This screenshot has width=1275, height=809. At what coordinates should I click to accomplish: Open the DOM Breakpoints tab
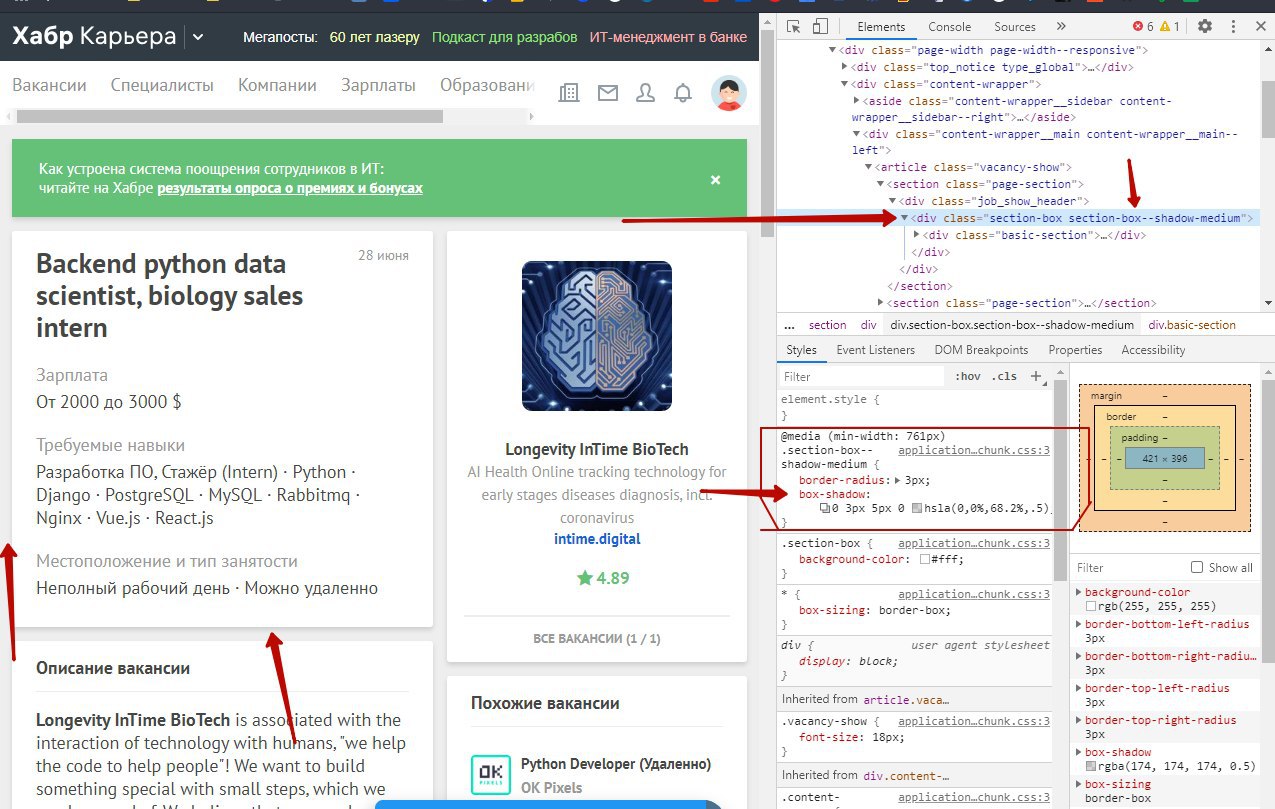[981, 350]
